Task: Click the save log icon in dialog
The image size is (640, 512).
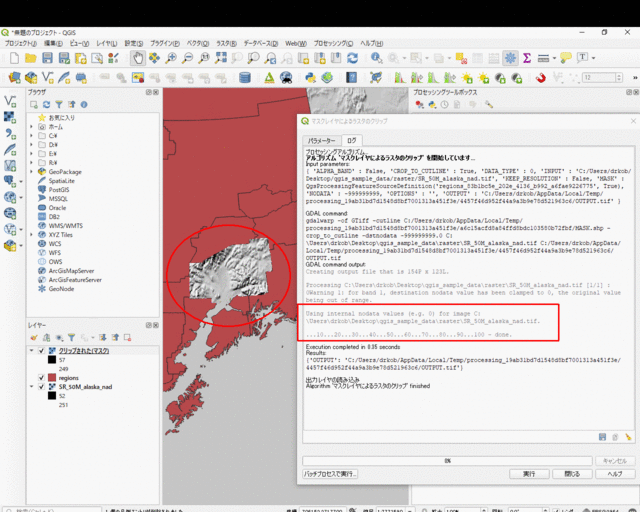Action: (602, 437)
